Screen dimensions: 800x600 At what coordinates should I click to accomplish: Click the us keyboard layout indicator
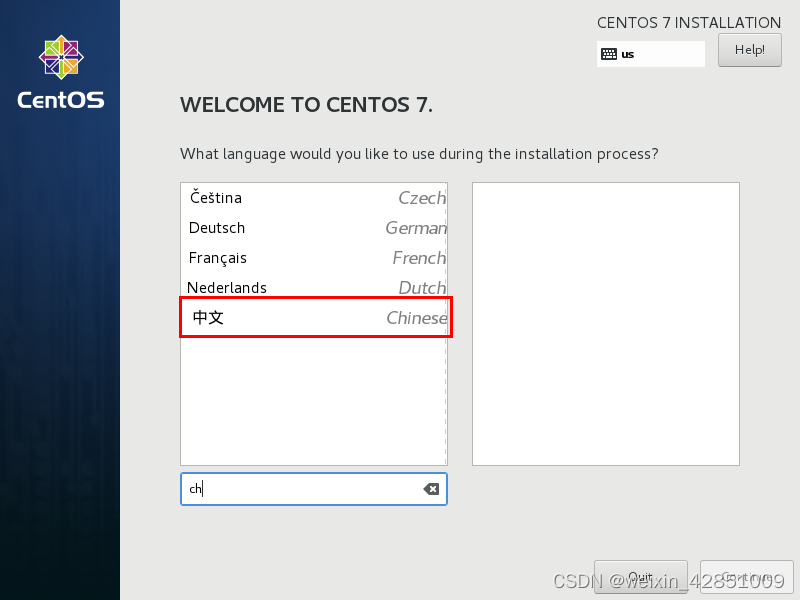coord(651,54)
